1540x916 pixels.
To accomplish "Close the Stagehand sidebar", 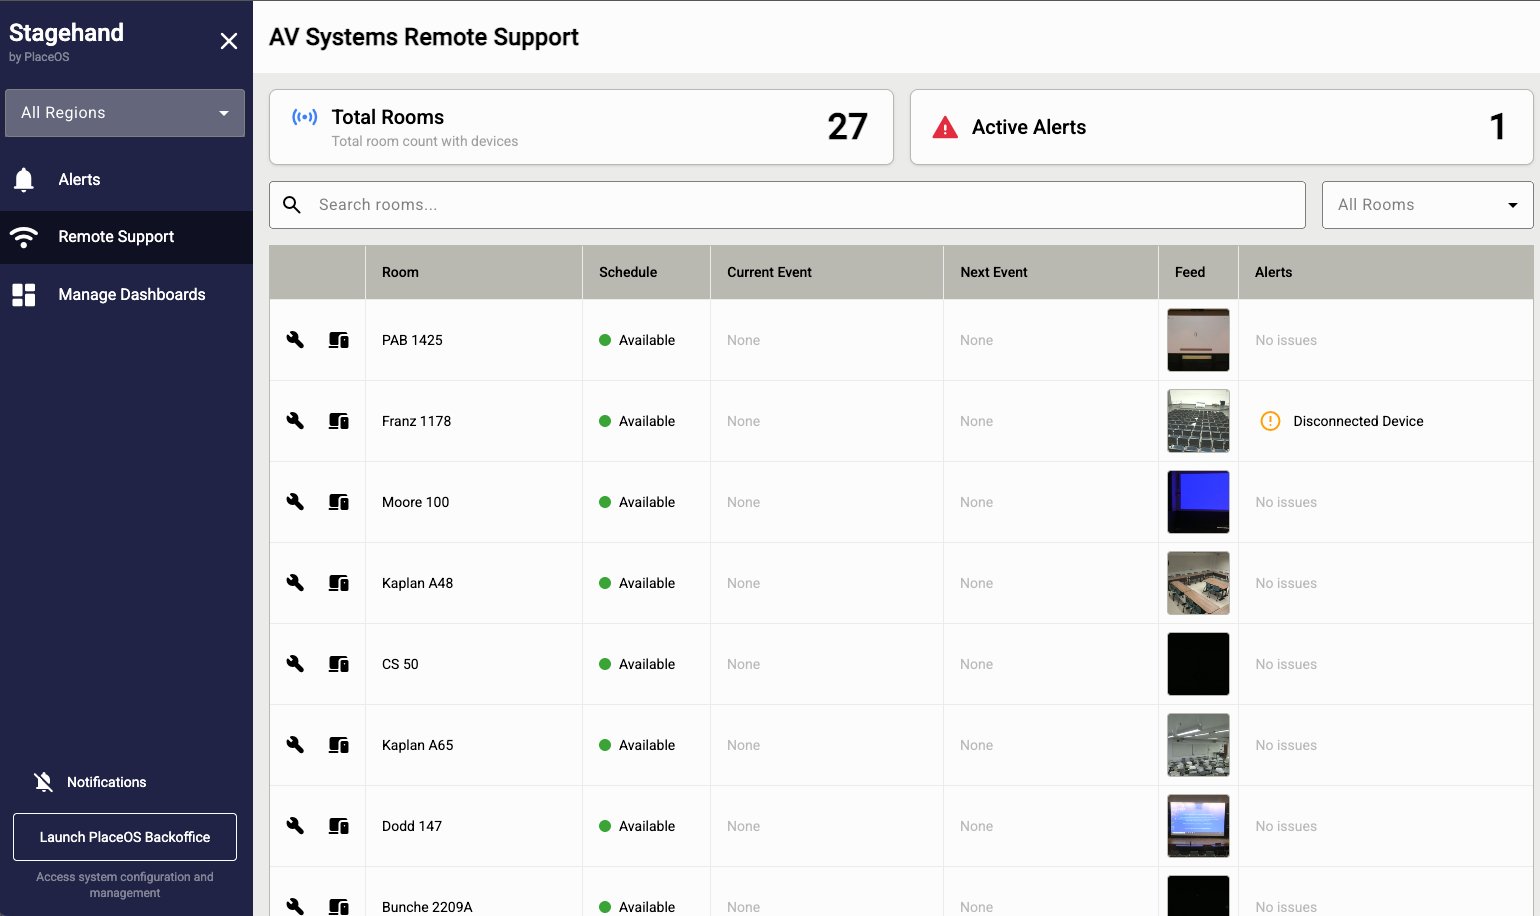I will pos(229,41).
